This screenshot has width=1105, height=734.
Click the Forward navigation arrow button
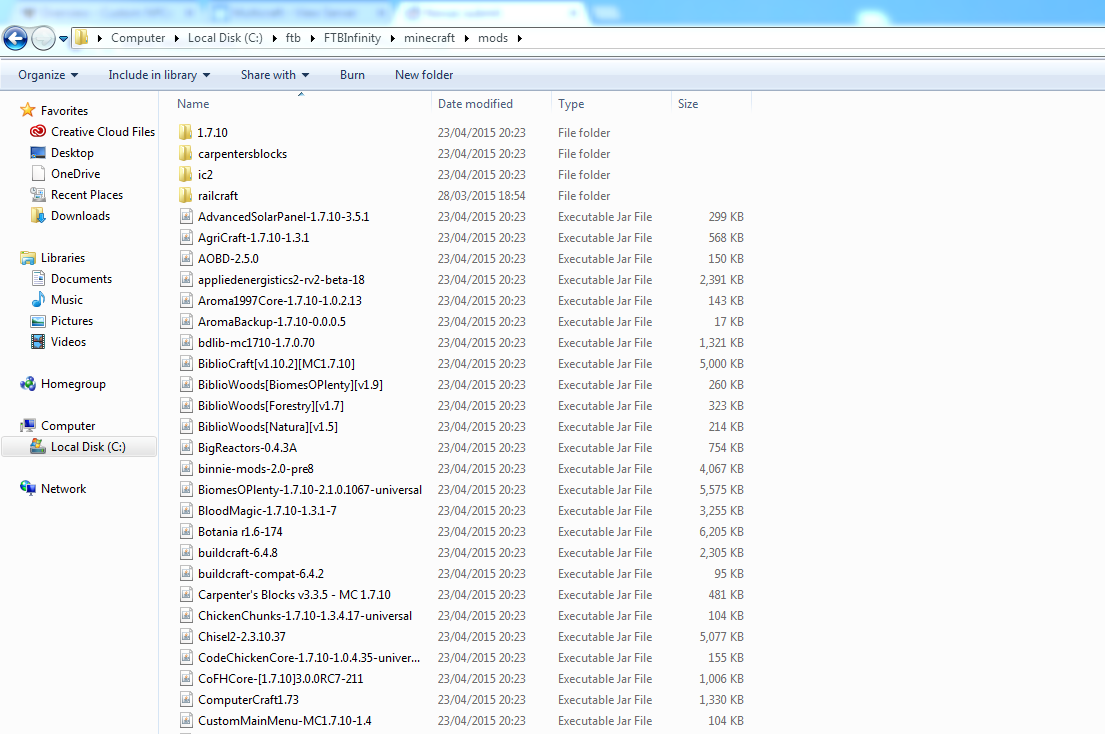pos(44,38)
